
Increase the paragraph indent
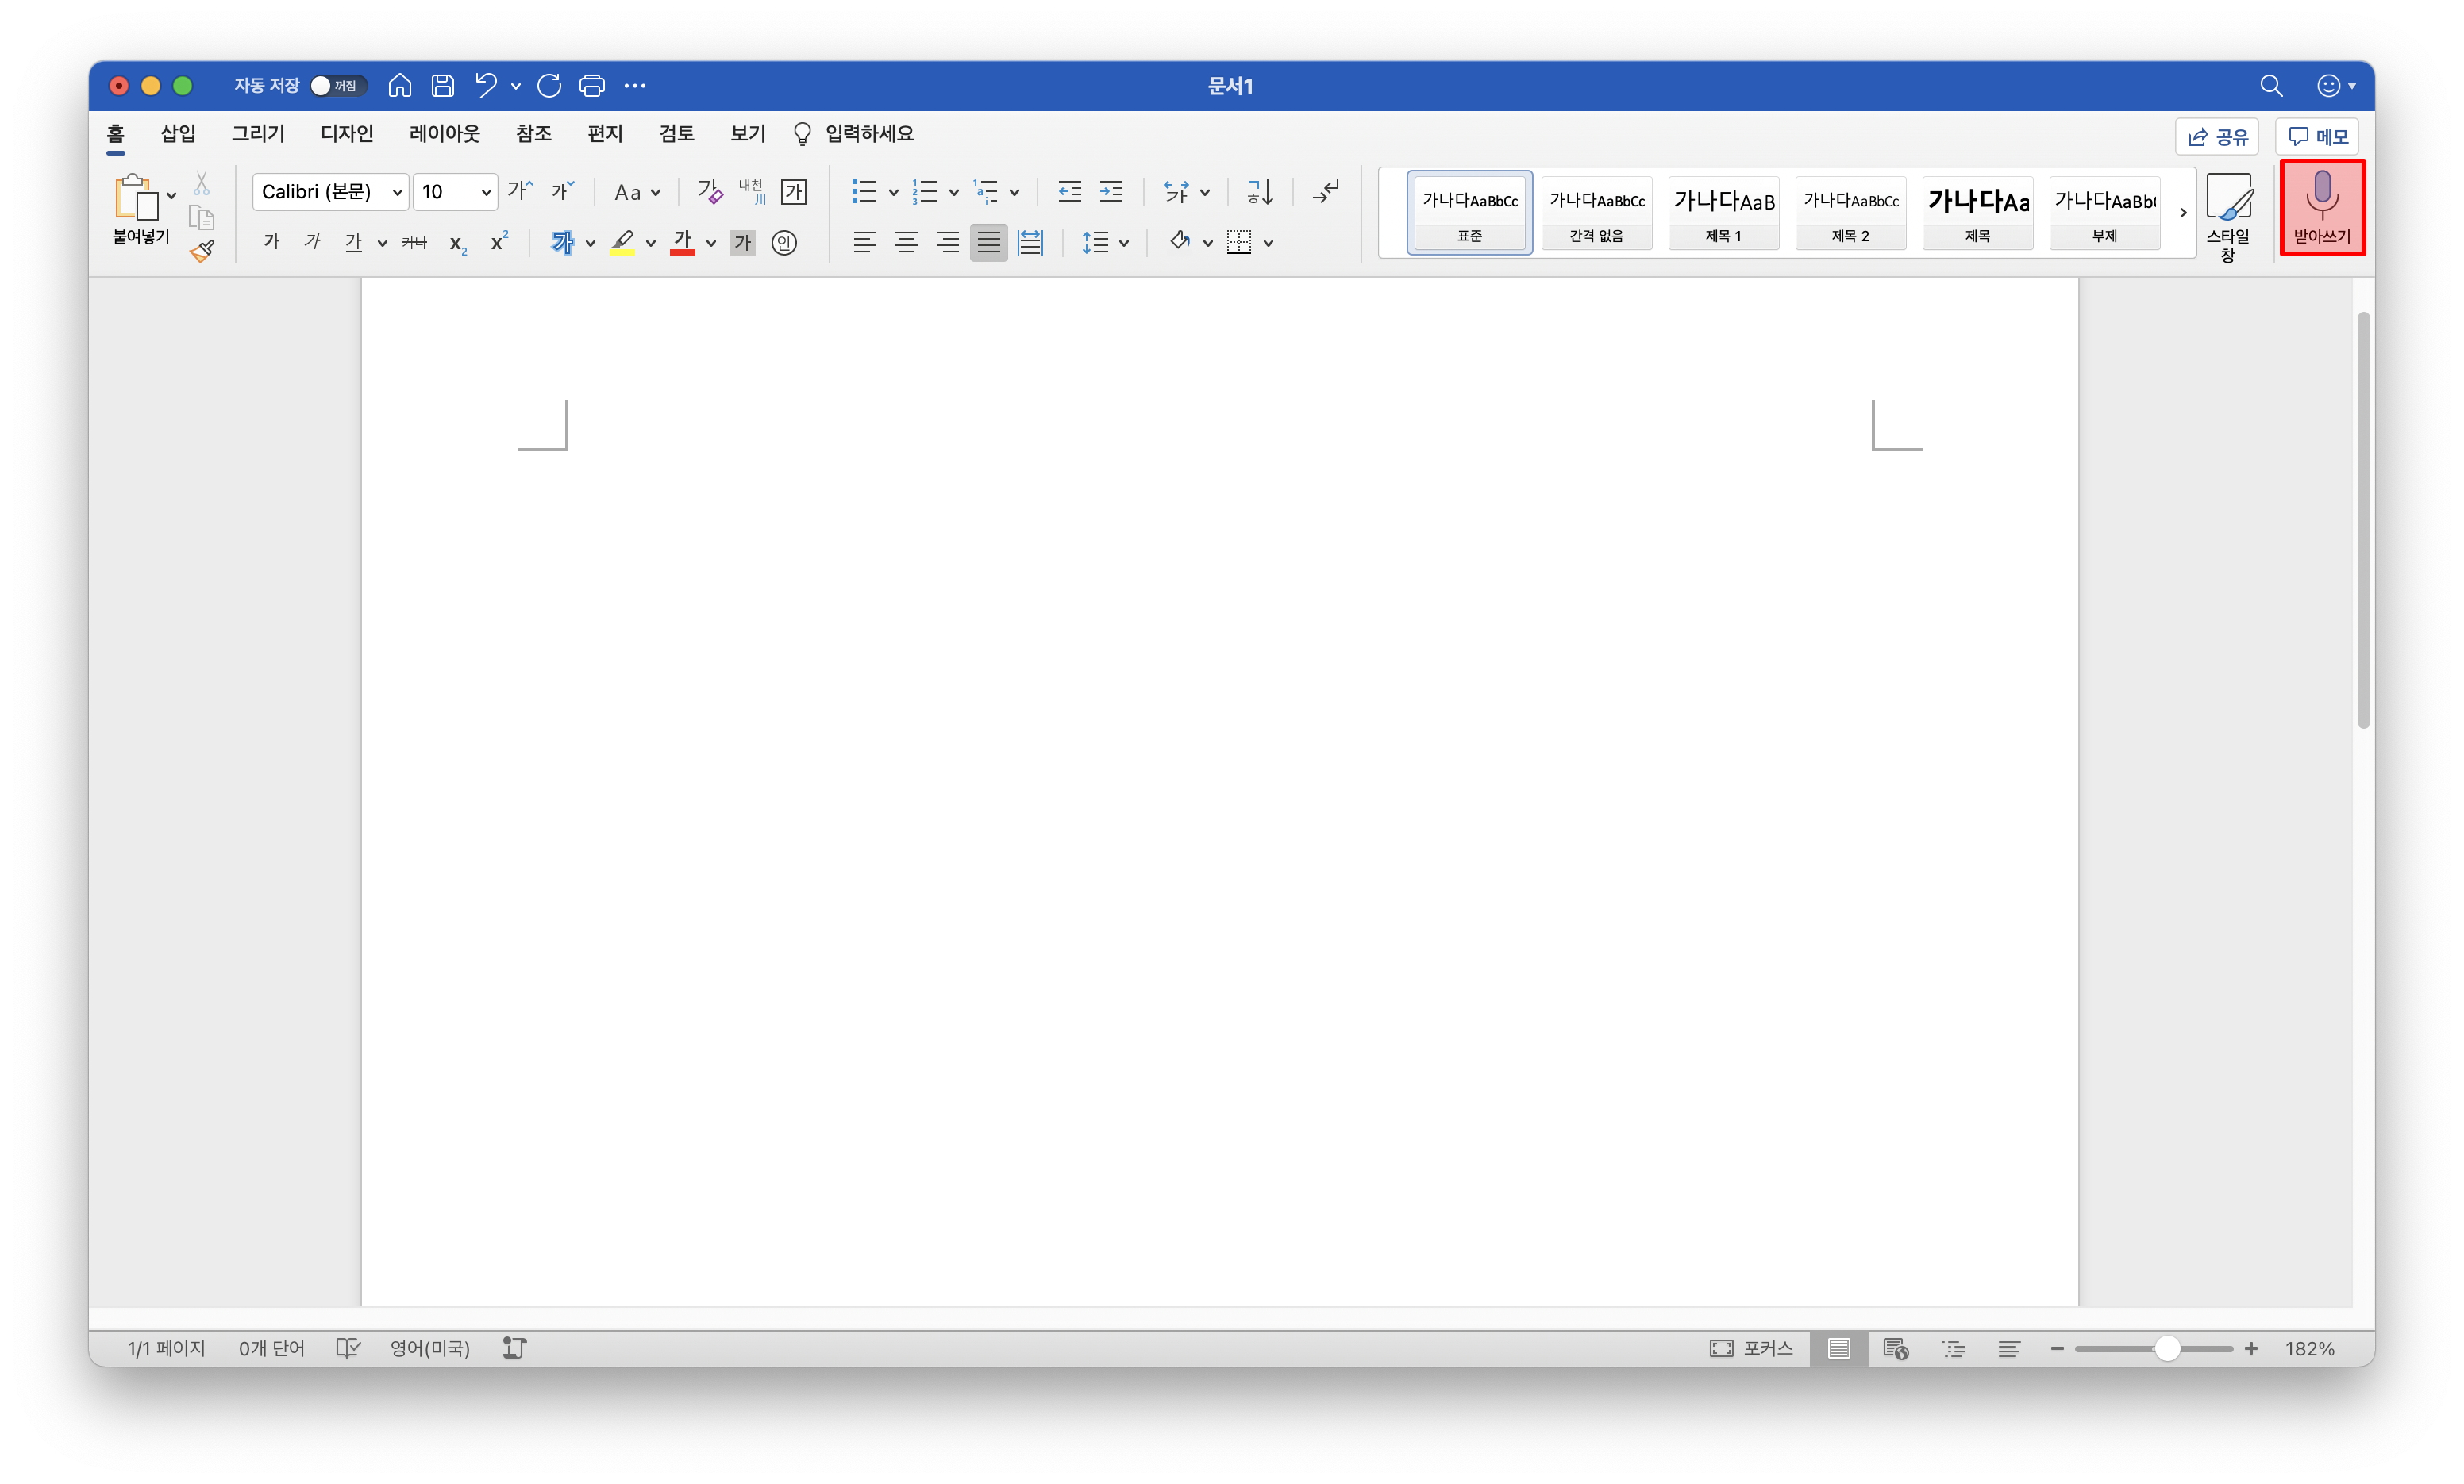tap(1111, 191)
